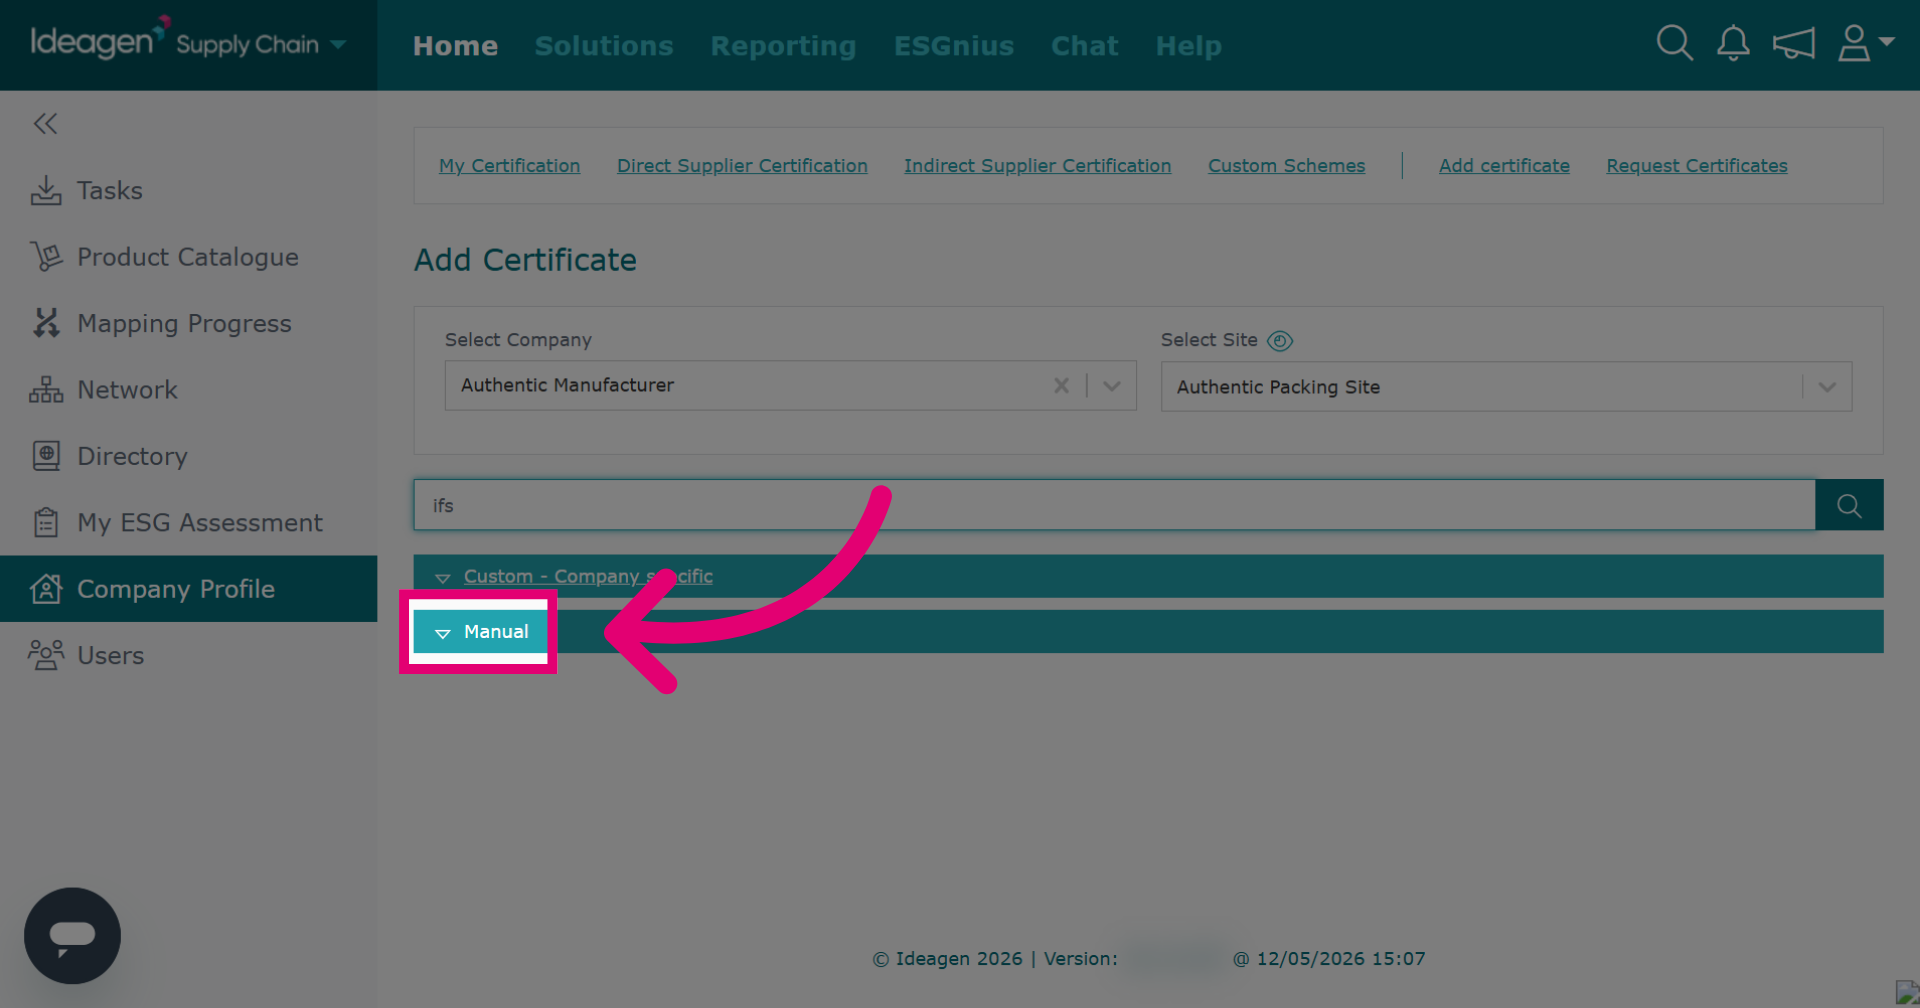Open the search magnifier in header
1920x1008 pixels.
click(1674, 43)
